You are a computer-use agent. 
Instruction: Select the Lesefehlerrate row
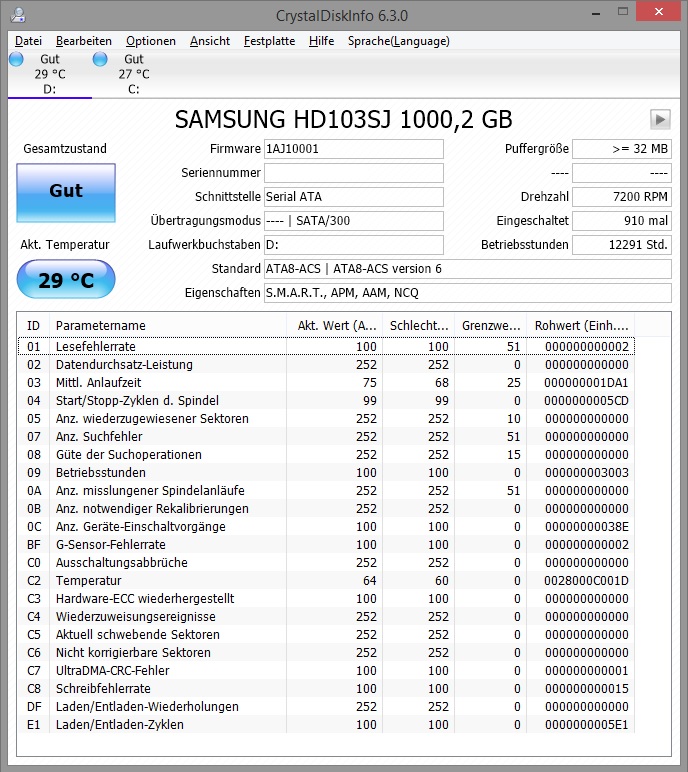[327, 347]
